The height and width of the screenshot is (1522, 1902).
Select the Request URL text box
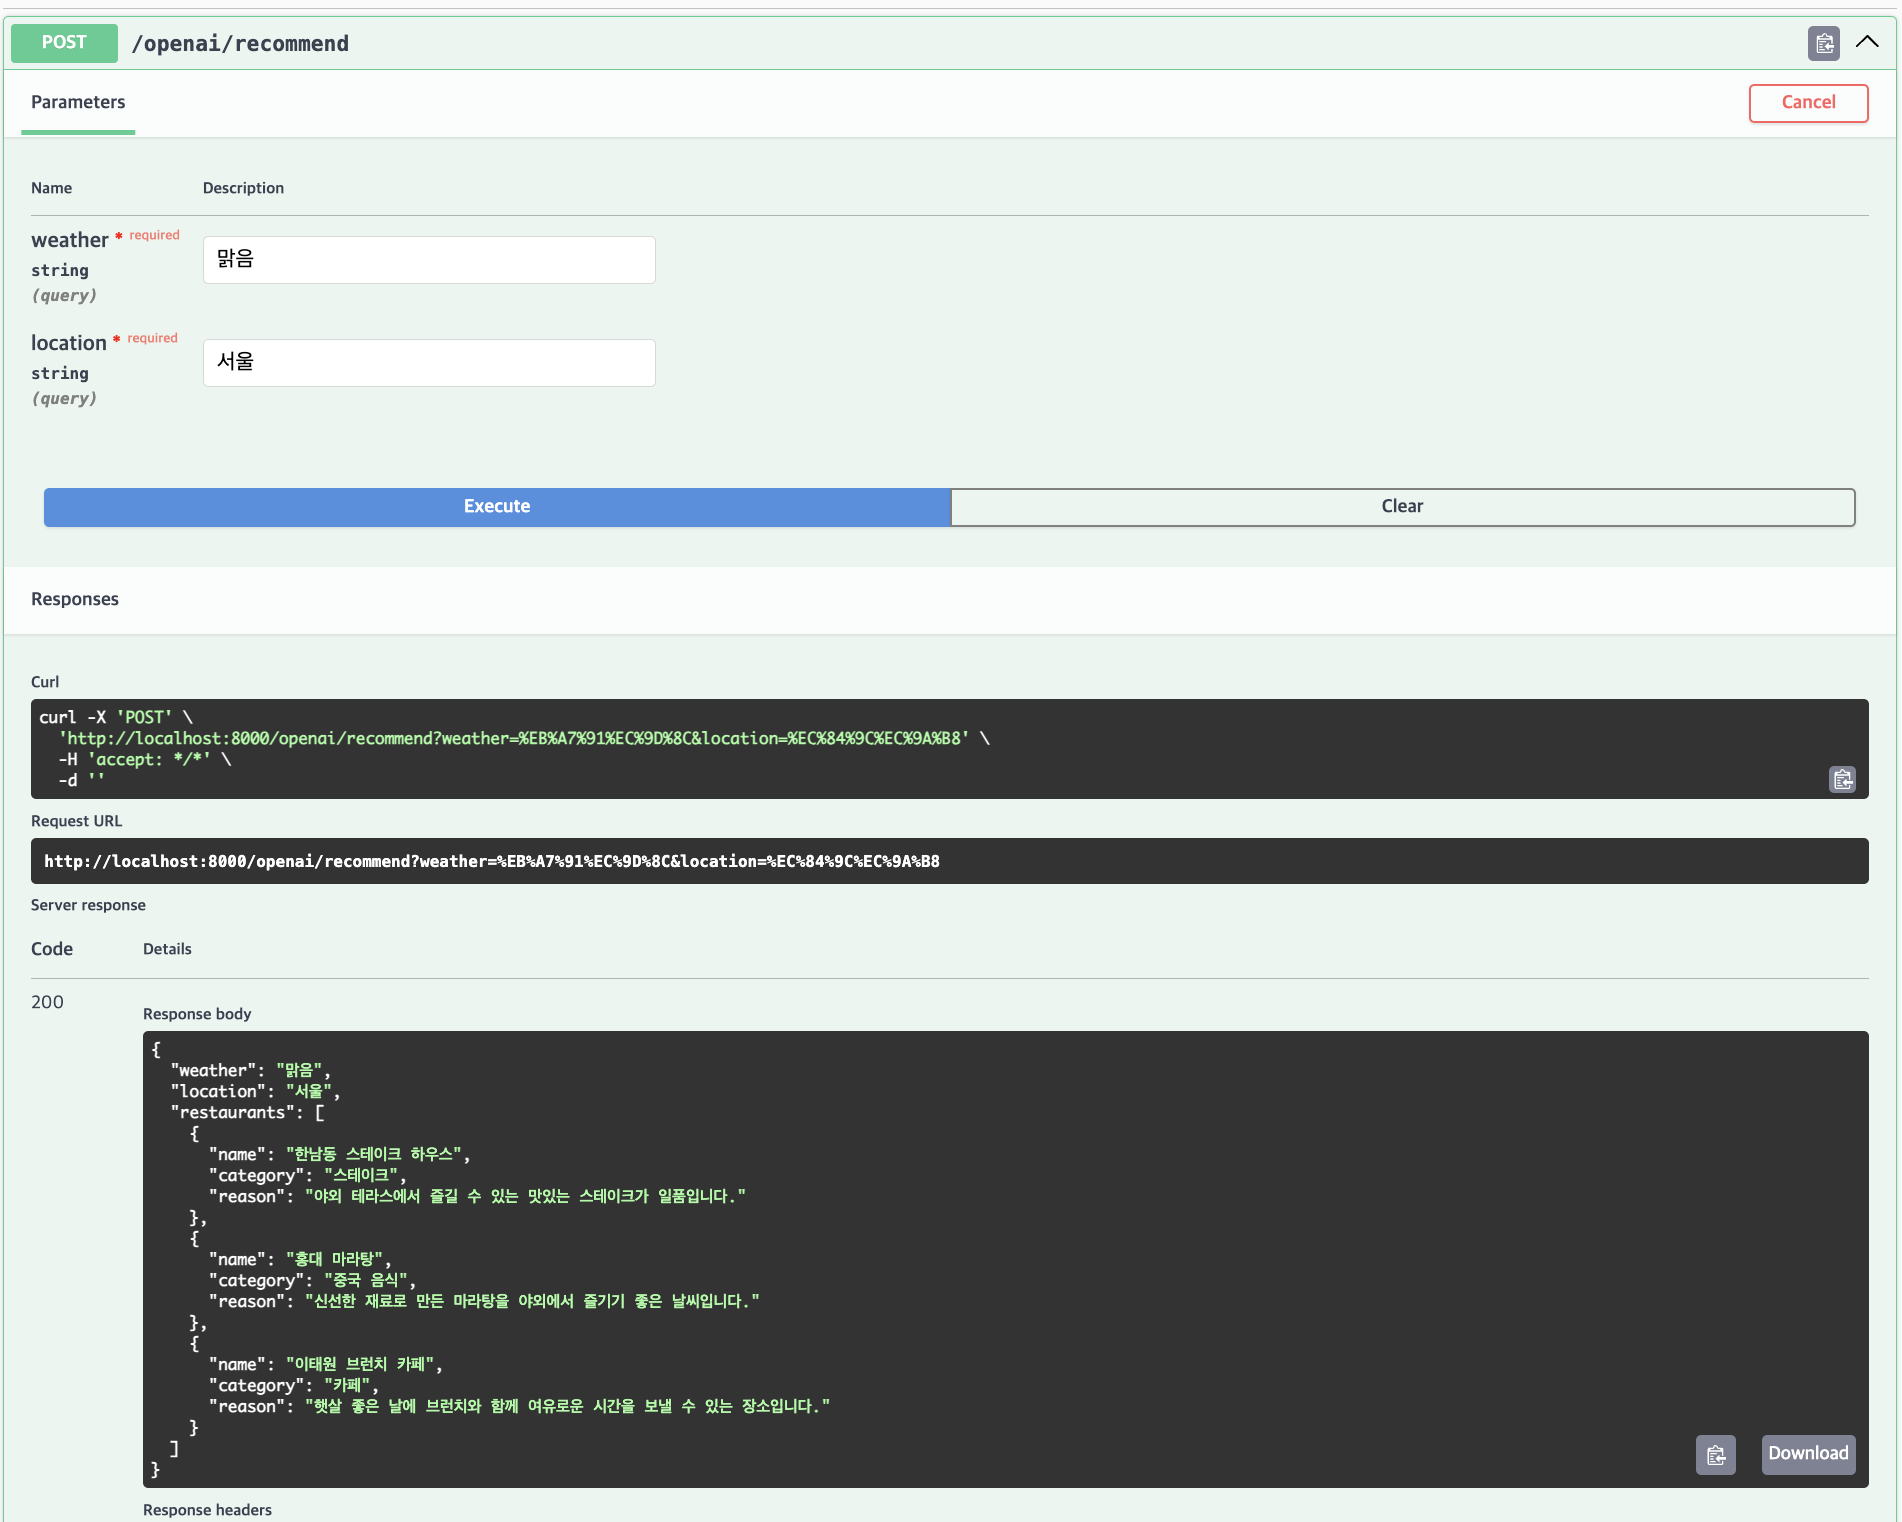pyautogui.click(x=949, y=861)
